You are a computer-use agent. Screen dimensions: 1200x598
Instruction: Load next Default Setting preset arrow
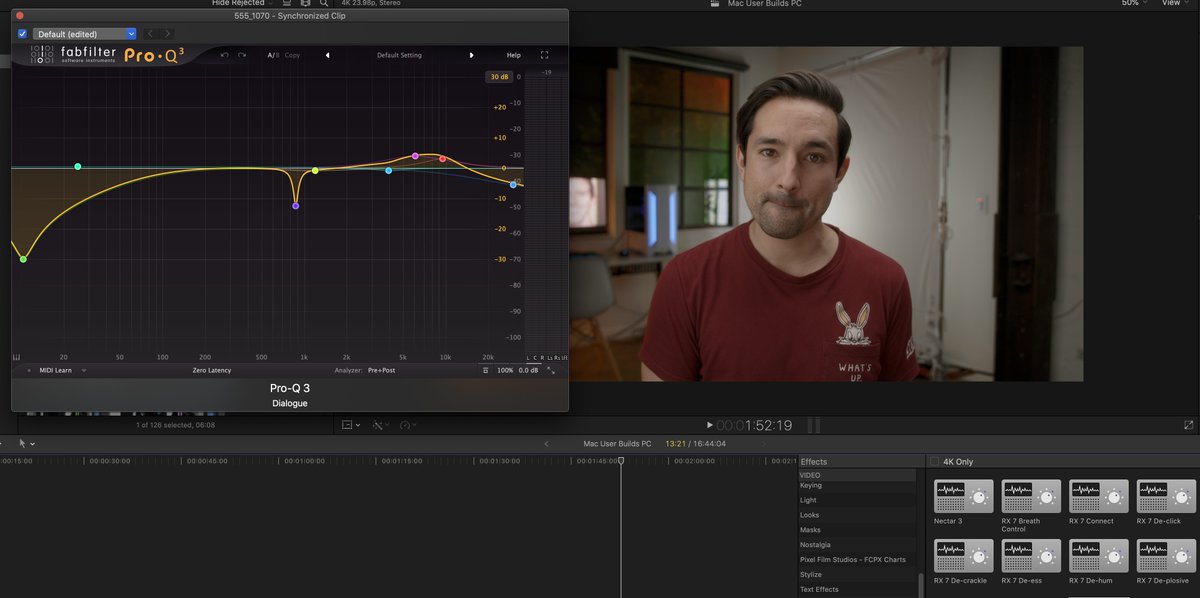pyautogui.click(x=471, y=55)
